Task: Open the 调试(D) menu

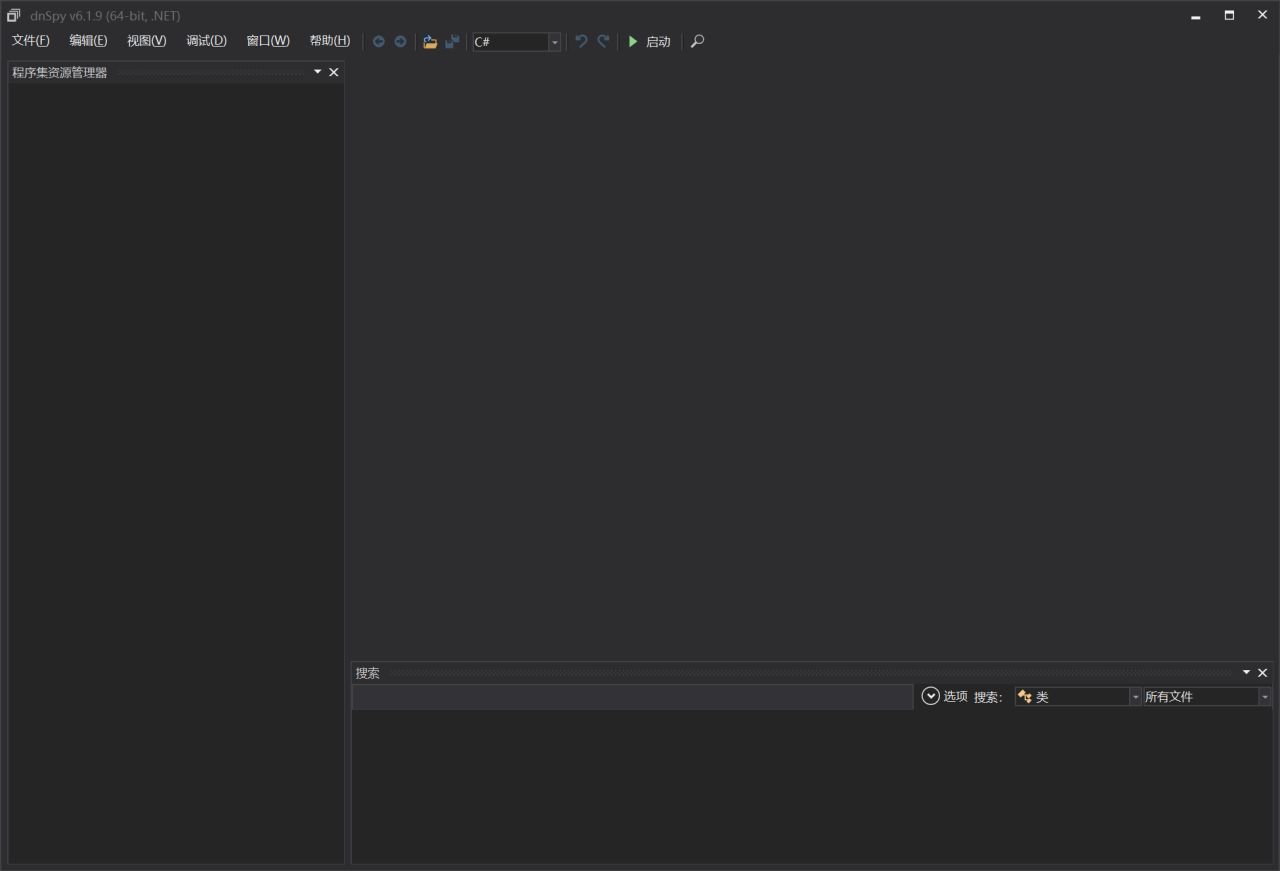Action: coord(207,41)
